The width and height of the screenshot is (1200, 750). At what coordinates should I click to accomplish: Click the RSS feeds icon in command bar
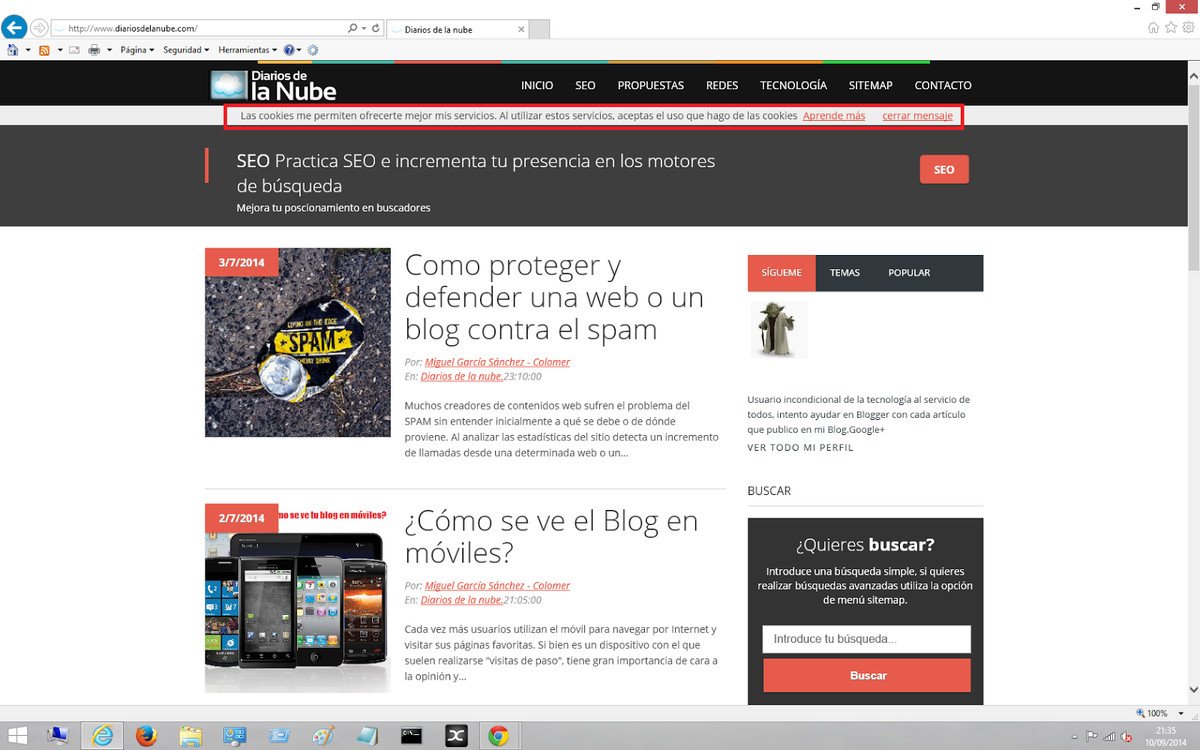[x=44, y=50]
